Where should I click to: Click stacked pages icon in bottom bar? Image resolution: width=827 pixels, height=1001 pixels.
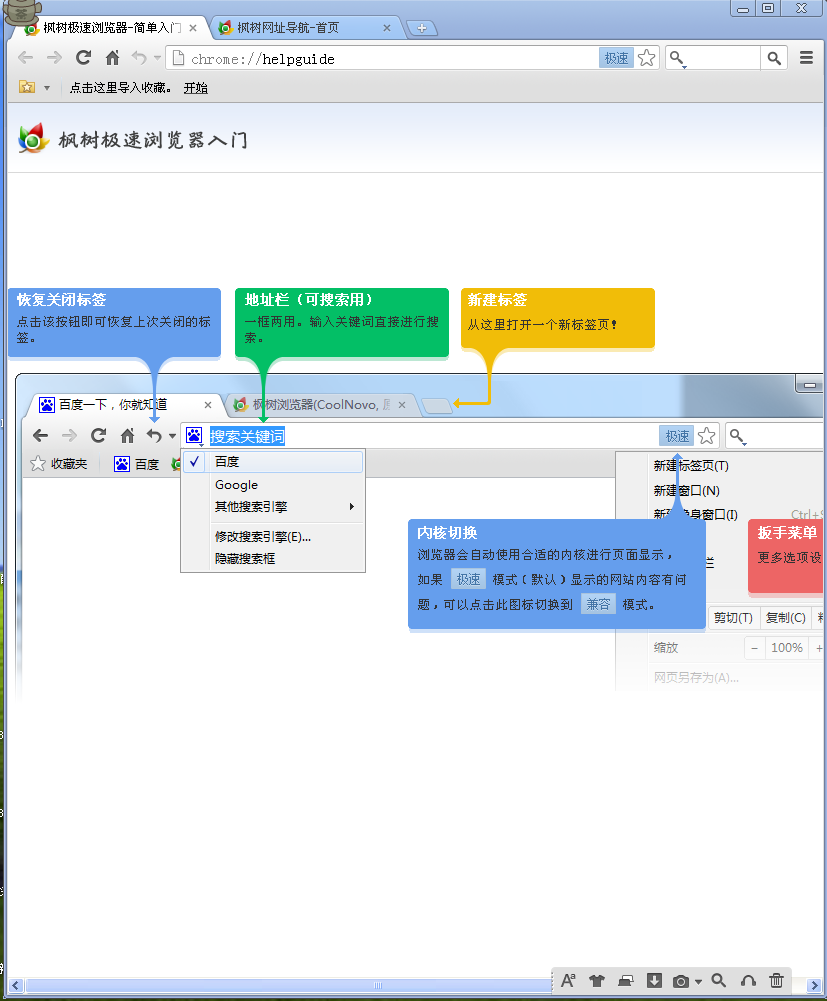(x=626, y=981)
